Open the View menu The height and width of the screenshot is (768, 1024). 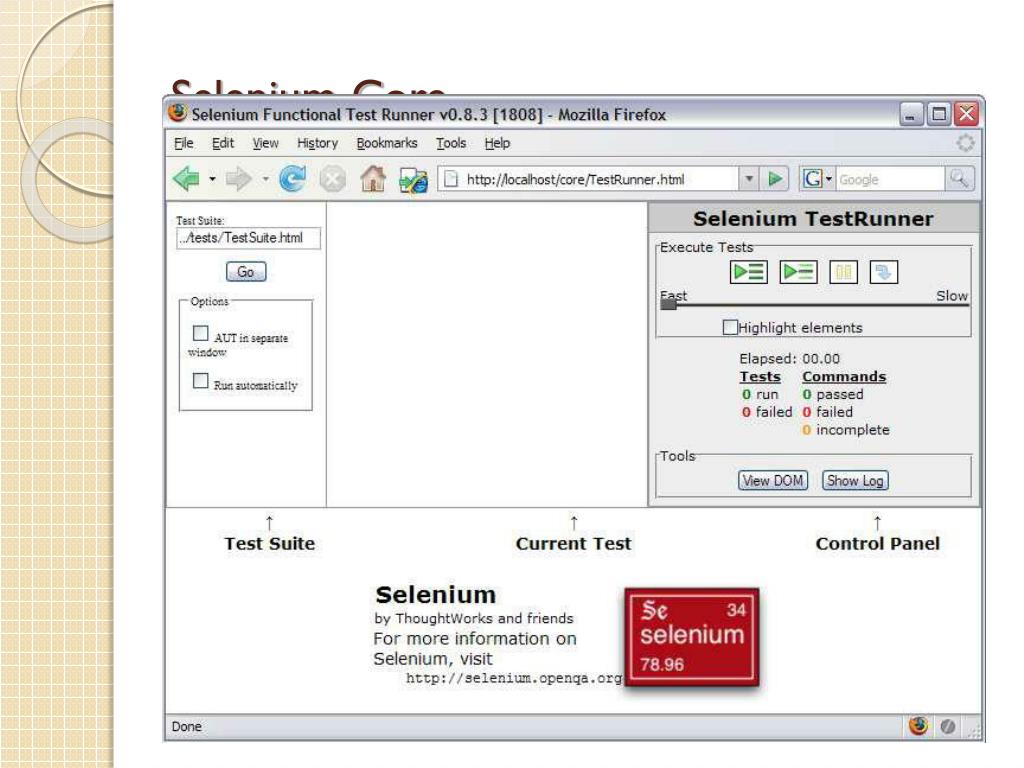(265, 143)
